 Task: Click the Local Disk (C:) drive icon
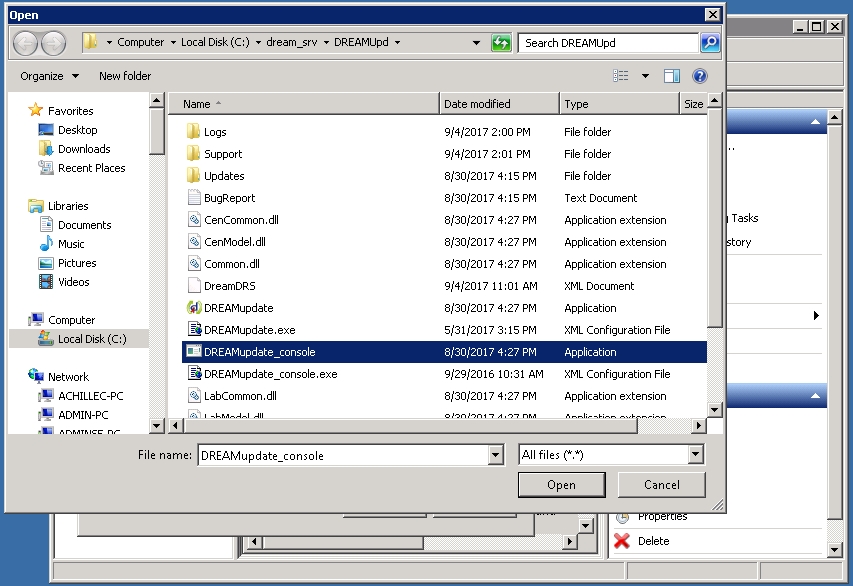(46, 338)
